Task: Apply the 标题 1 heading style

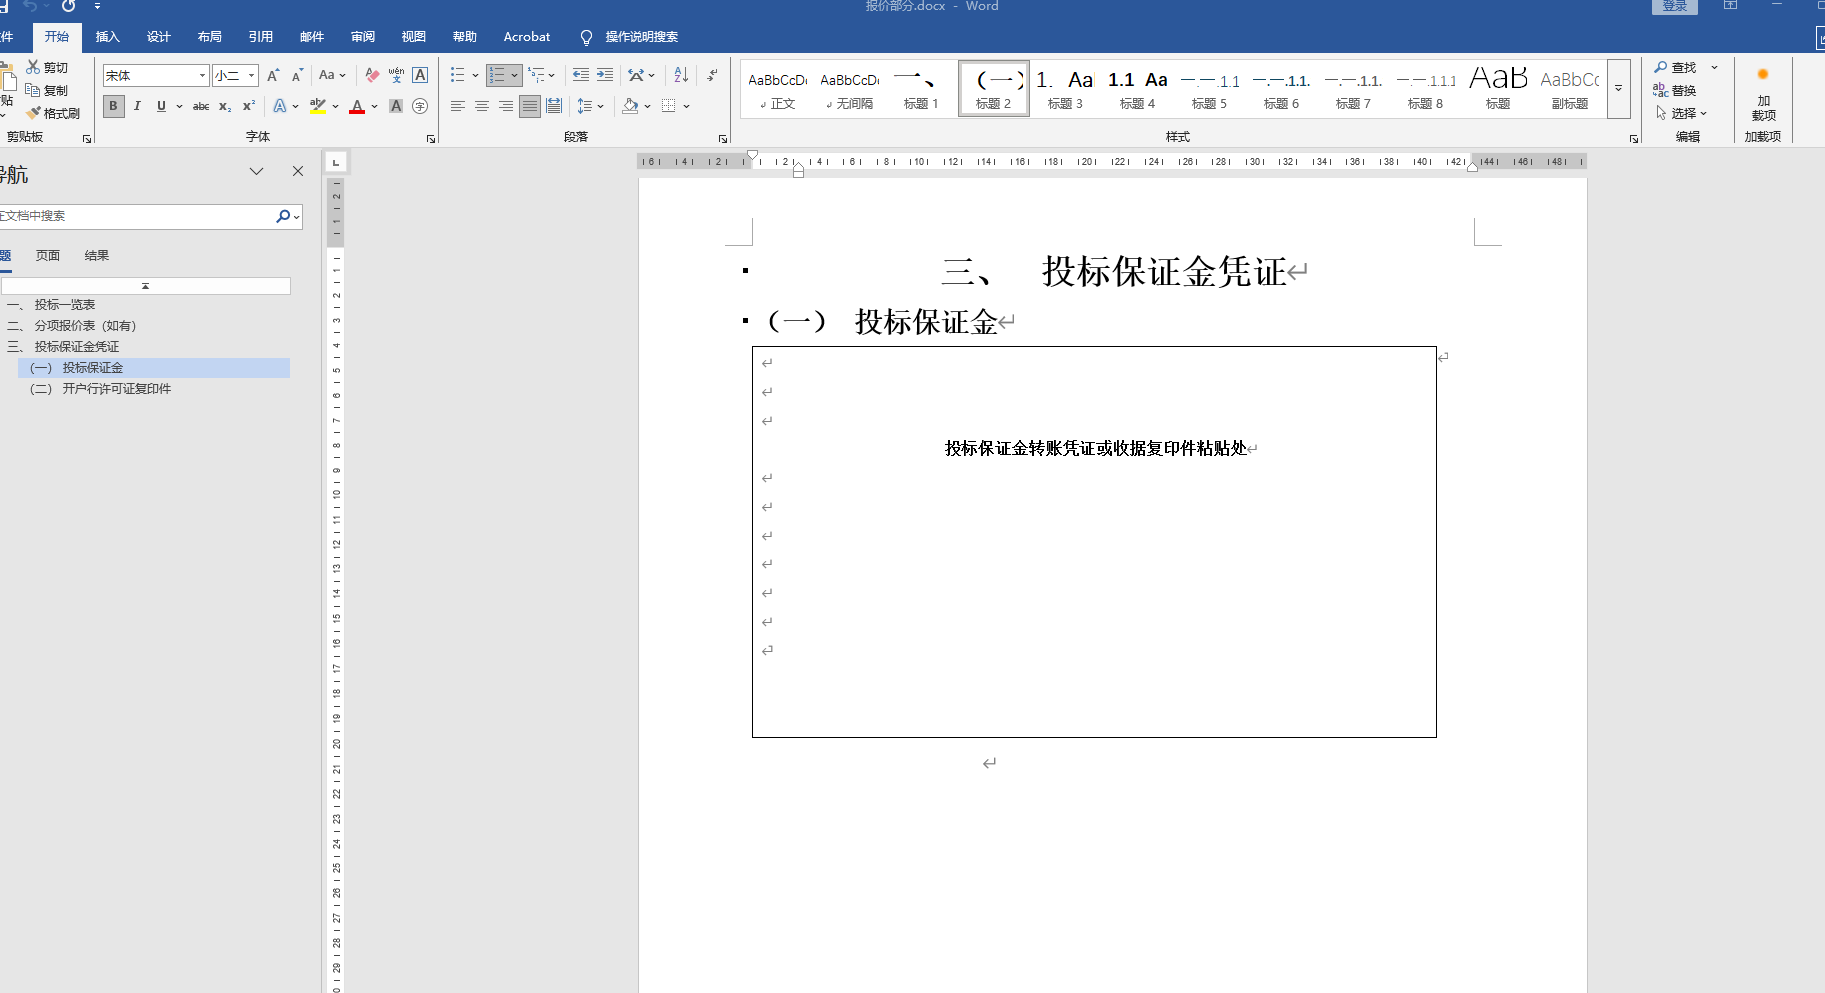Action: click(x=921, y=89)
